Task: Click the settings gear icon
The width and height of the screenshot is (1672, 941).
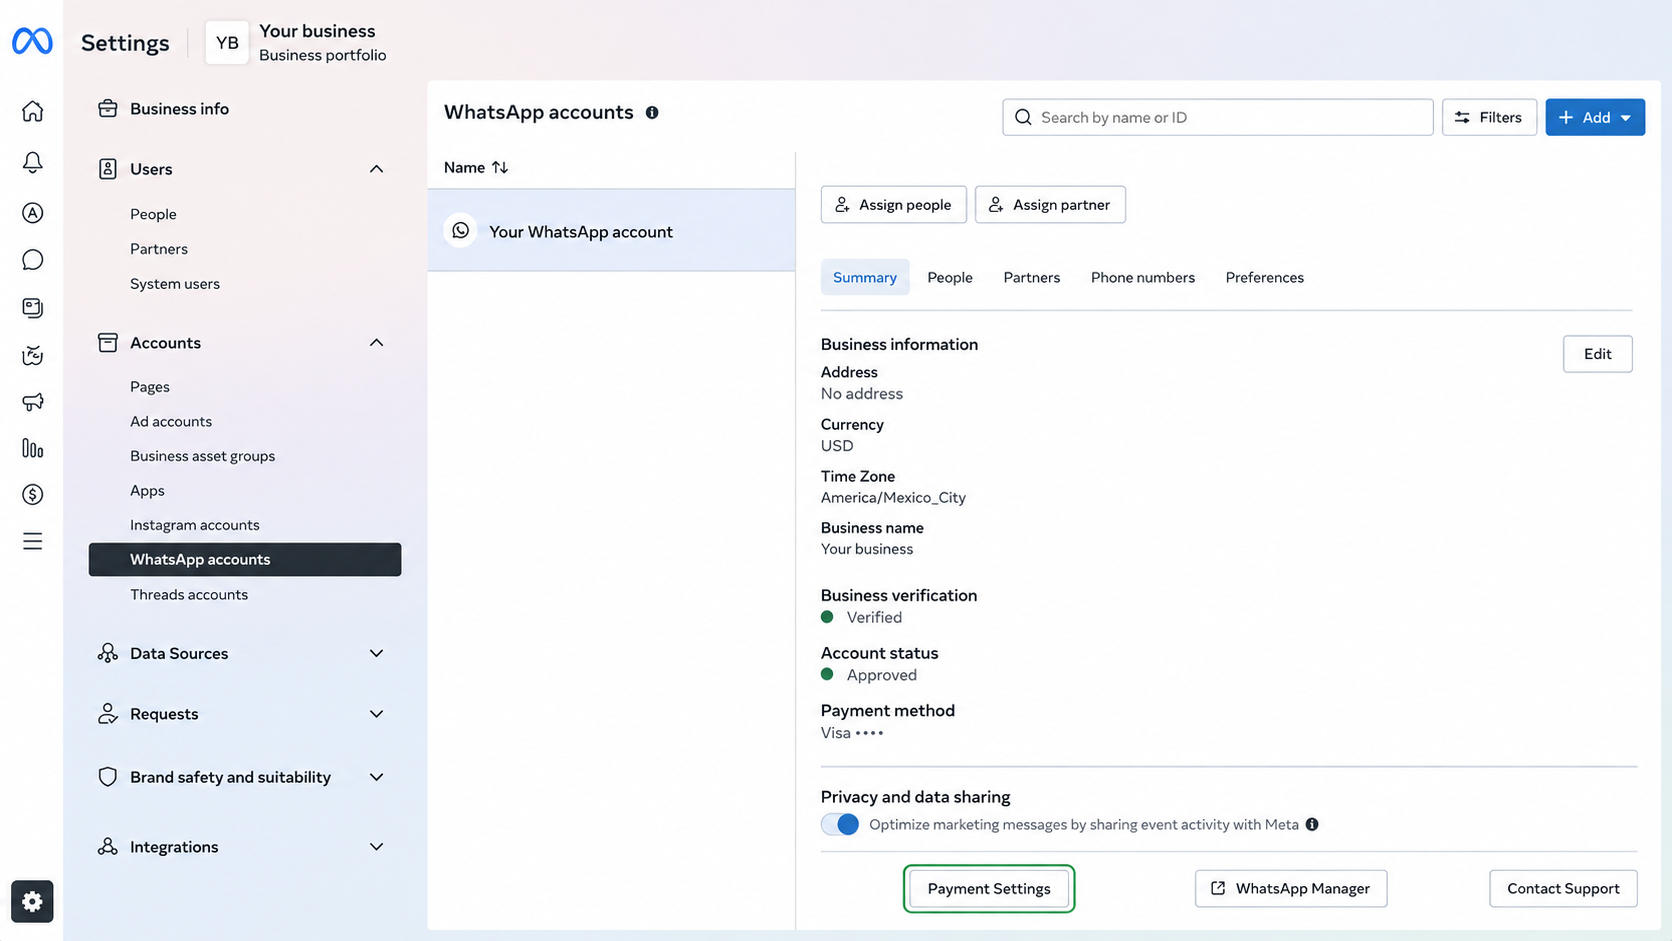Action: [32, 902]
